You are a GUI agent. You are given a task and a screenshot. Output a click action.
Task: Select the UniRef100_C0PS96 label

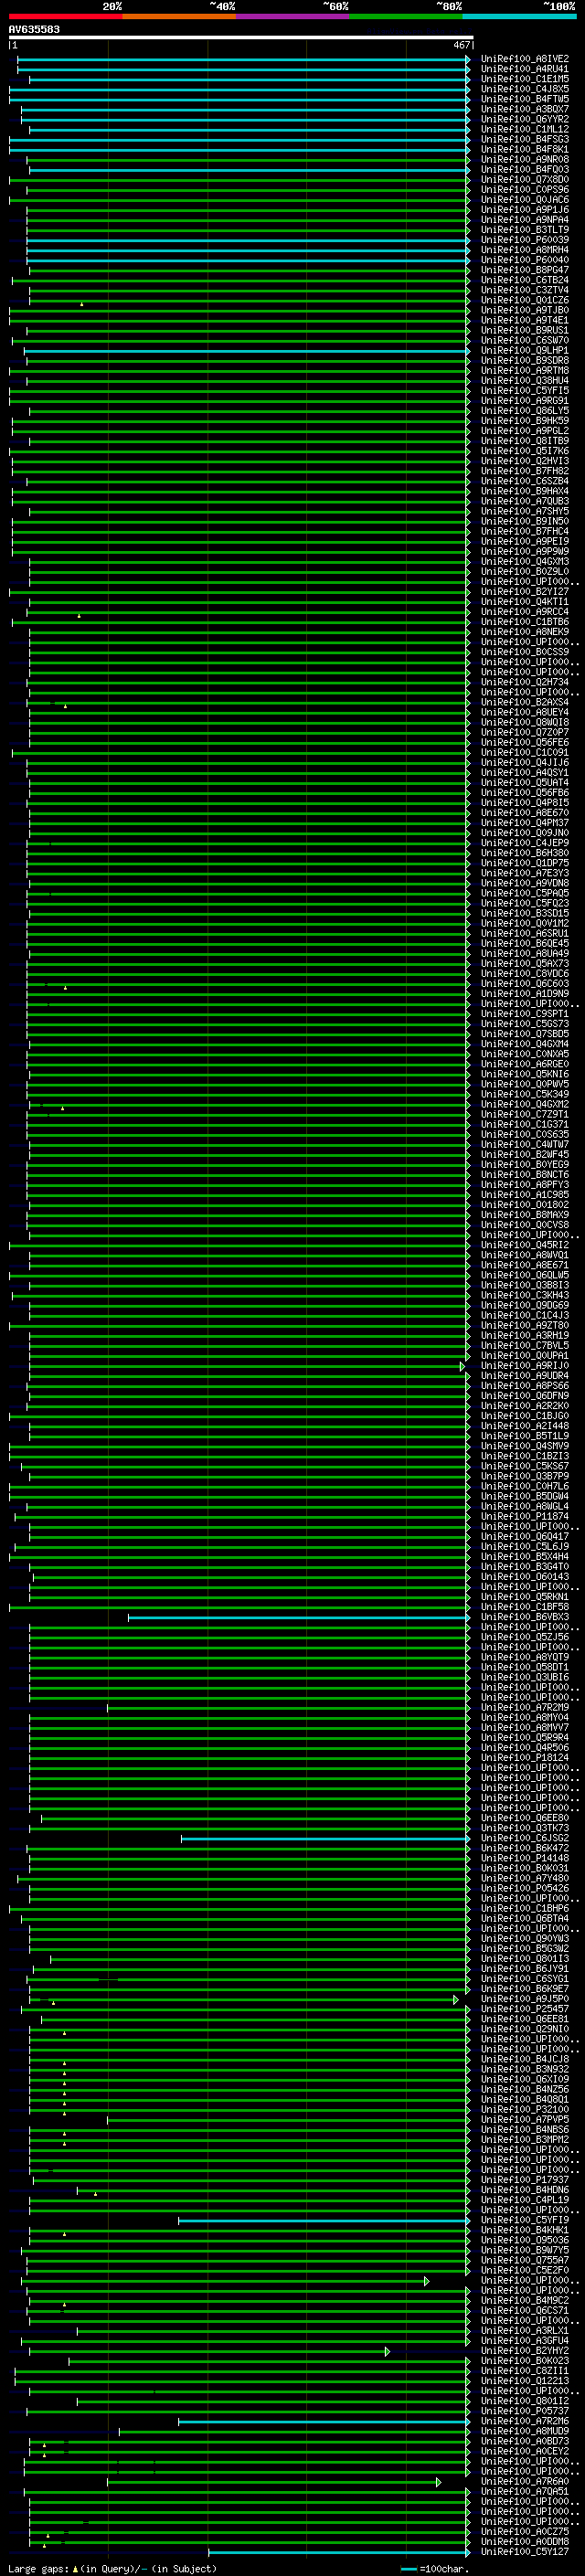tap(525, 190)
